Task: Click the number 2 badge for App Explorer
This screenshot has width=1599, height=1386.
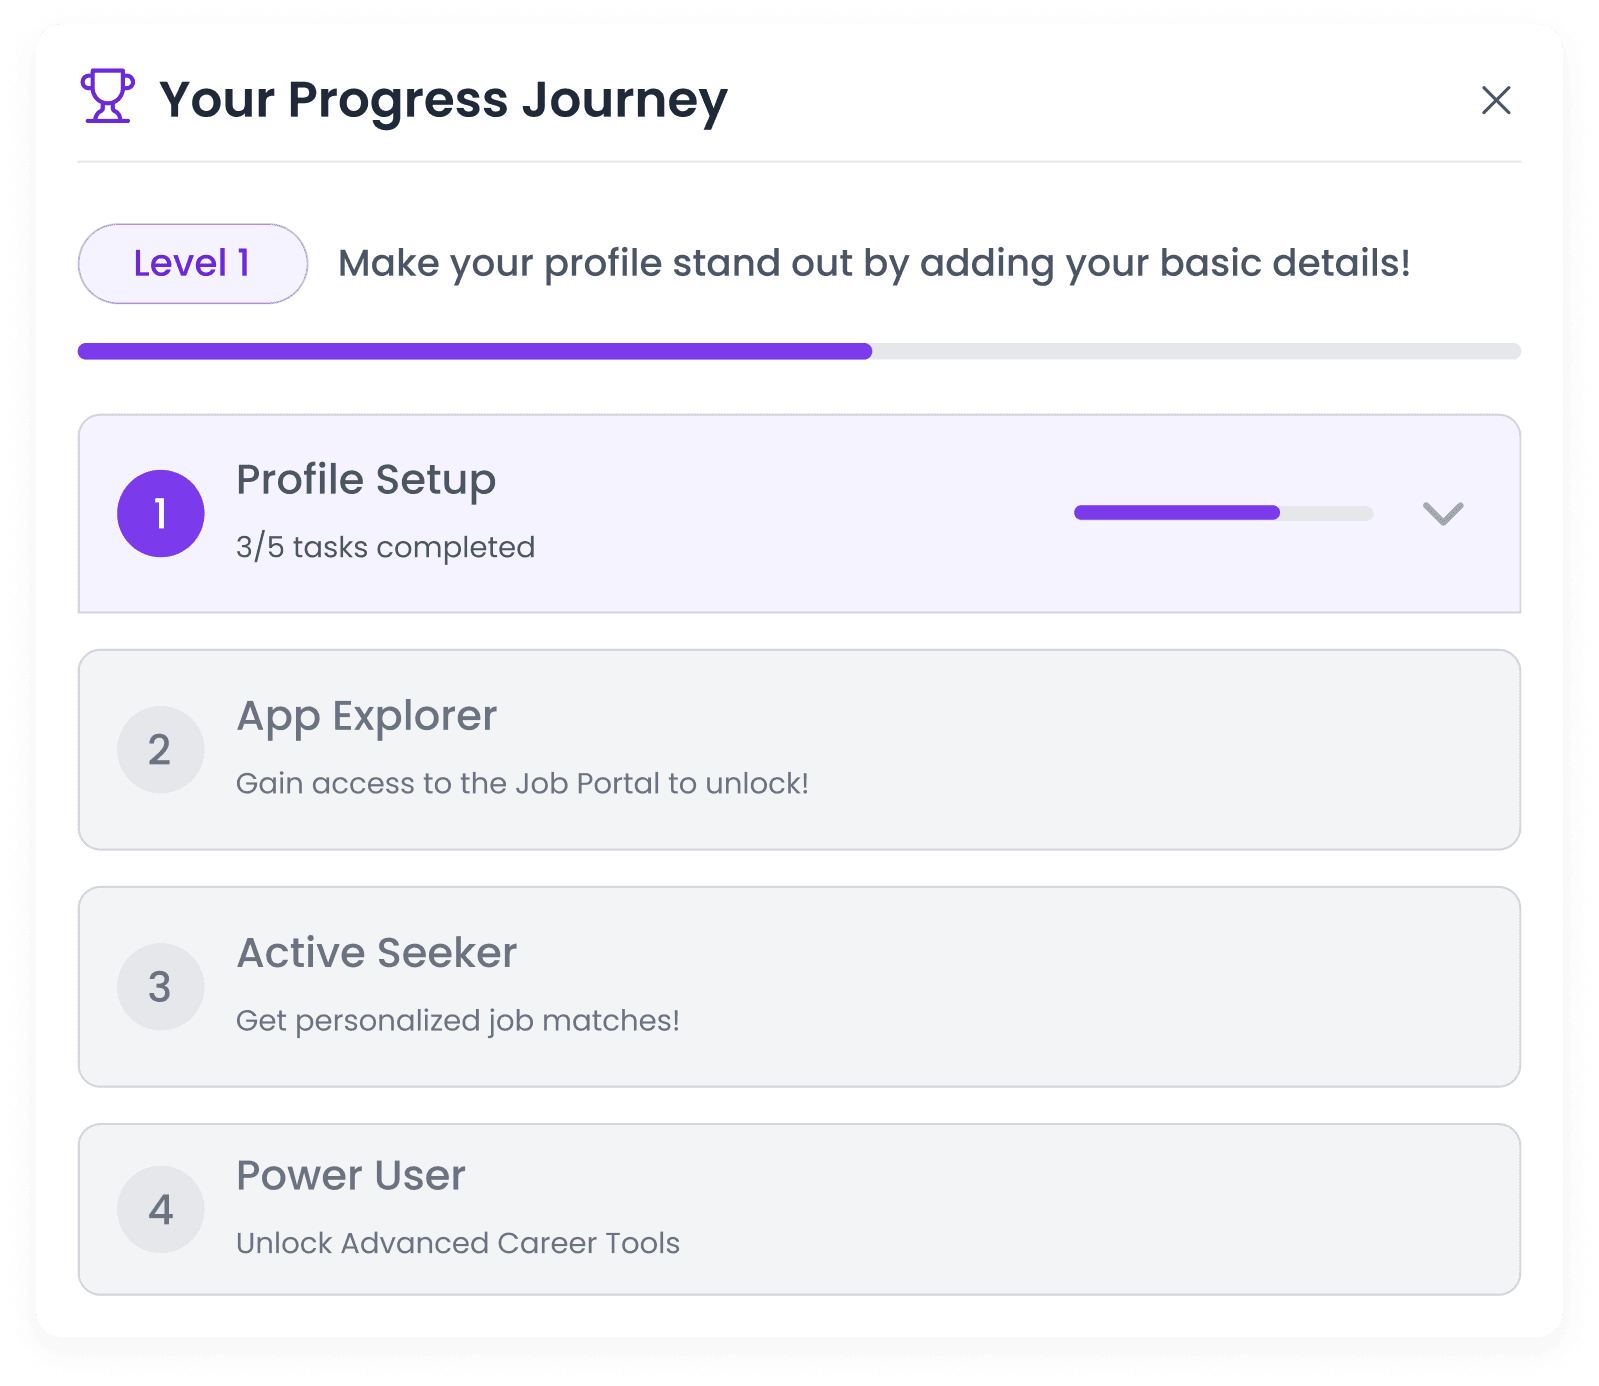Action: coord(160,749)
